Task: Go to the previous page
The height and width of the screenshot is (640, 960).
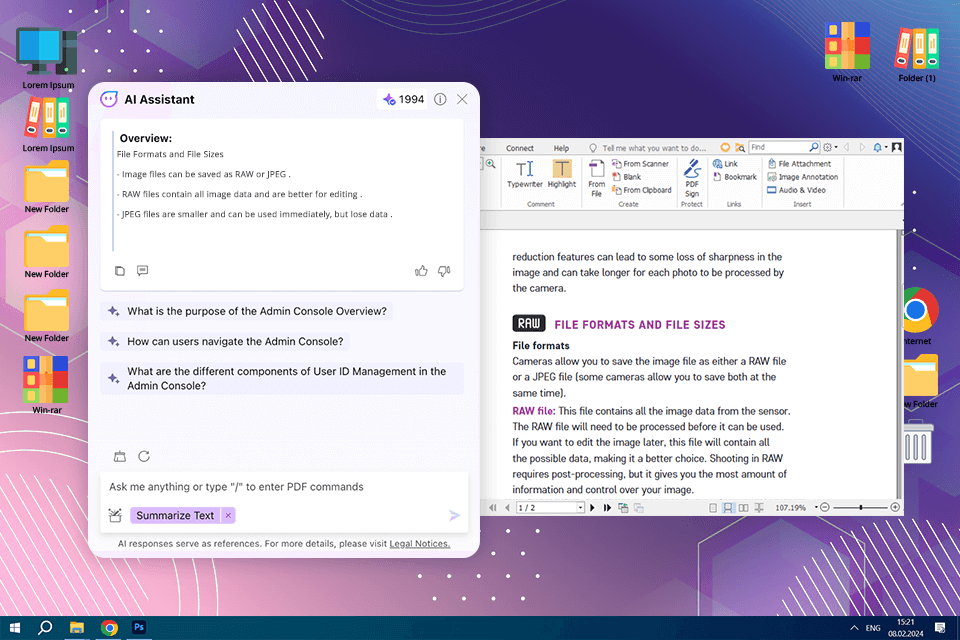Action: (507, 508)
